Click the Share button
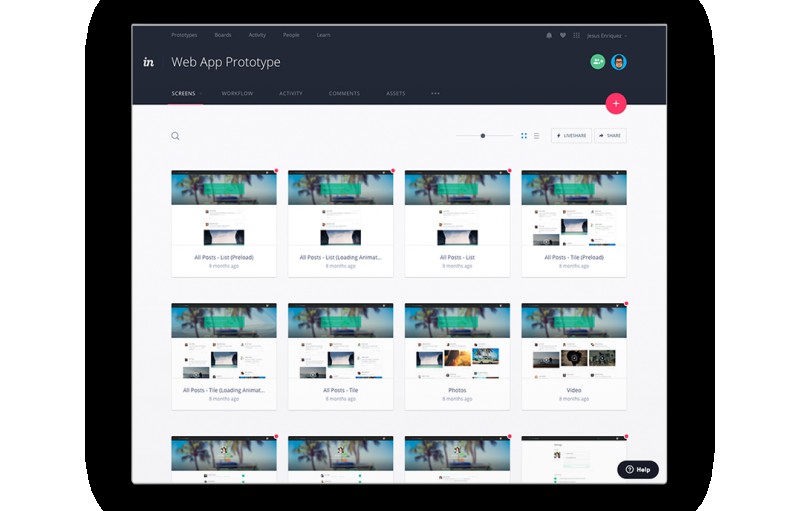Viewport: 800px width, 511px height. coord(610,136)
